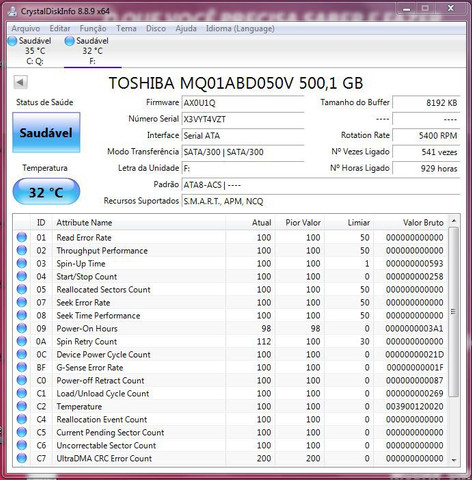Open the Editar menu

click(x=60, y=29)
